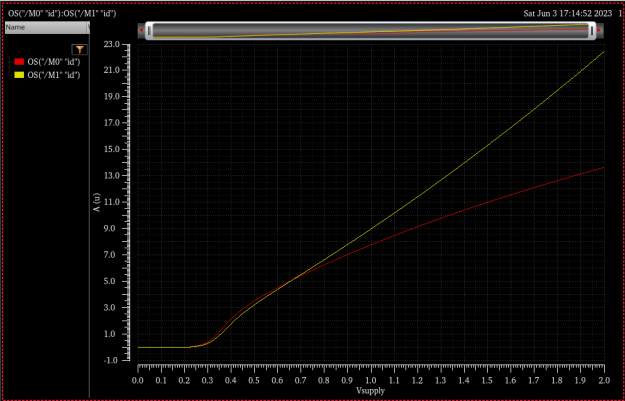The height and width of the screenshot is (401, 625).
Task: Click the 0.0 tick on the Vsupply axis
Action: coord(137,380)
